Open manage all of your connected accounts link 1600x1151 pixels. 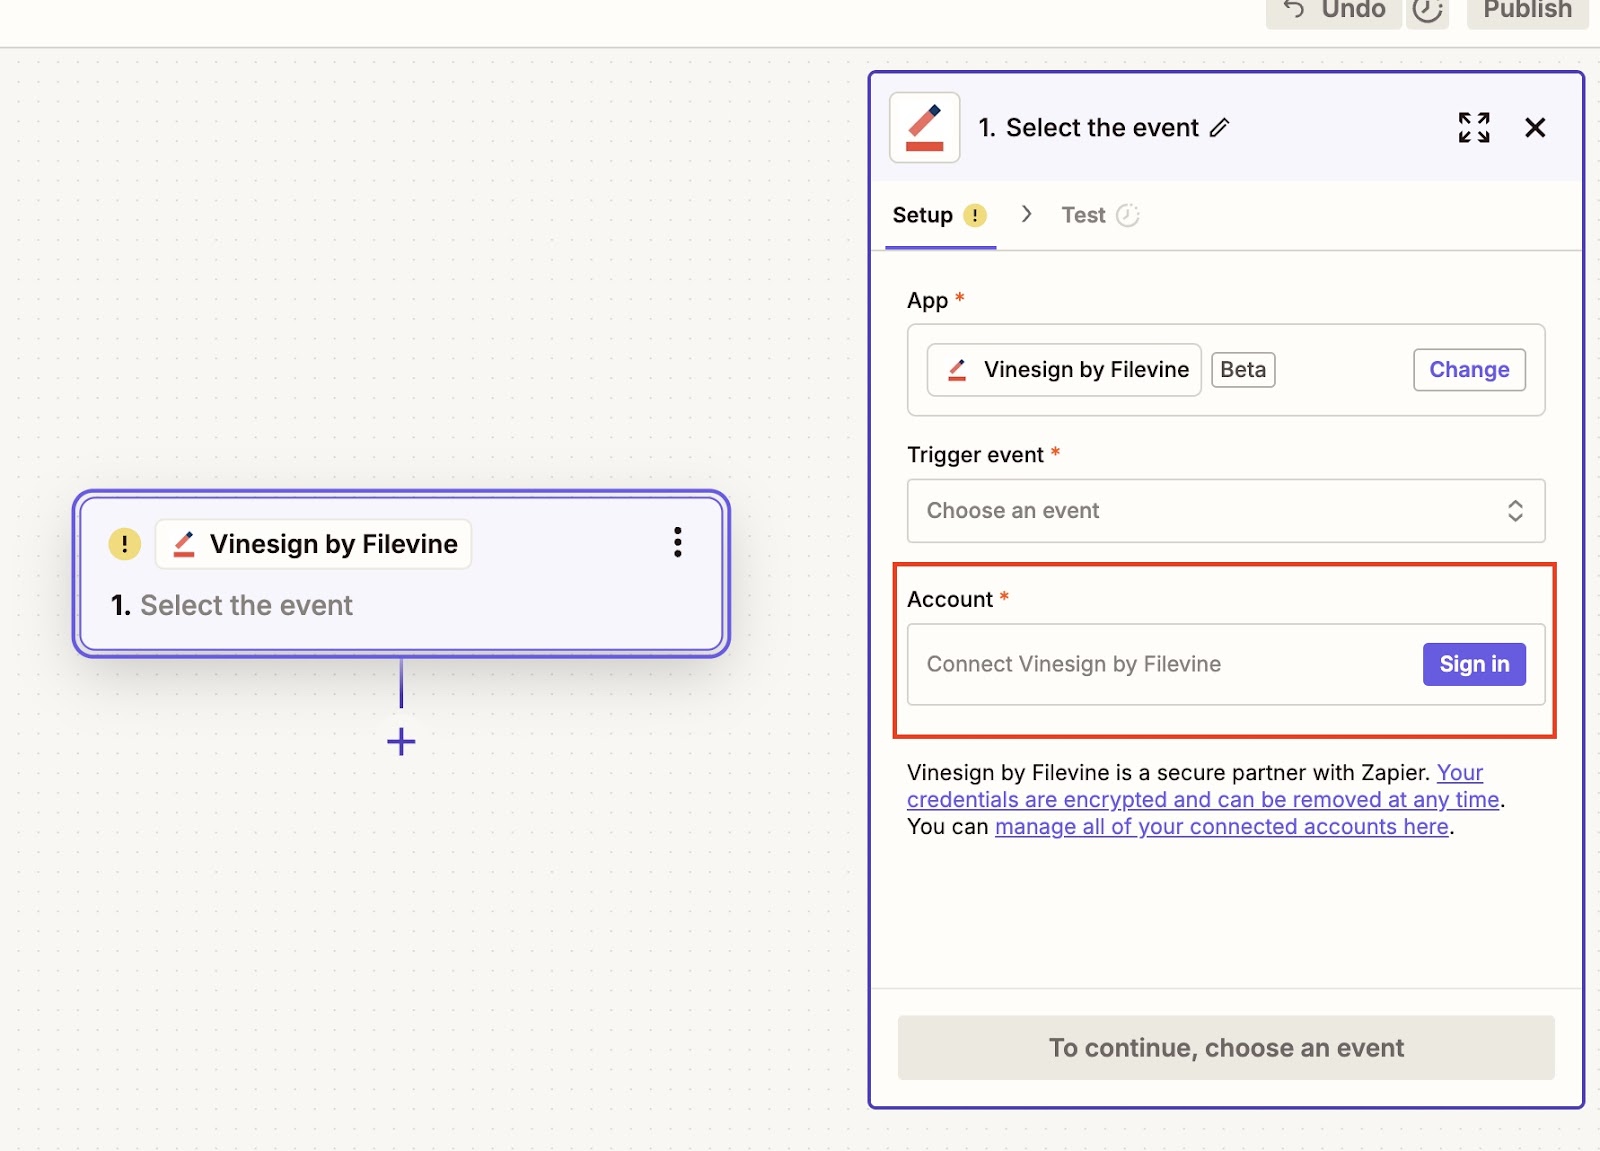tap(1222, 827)
